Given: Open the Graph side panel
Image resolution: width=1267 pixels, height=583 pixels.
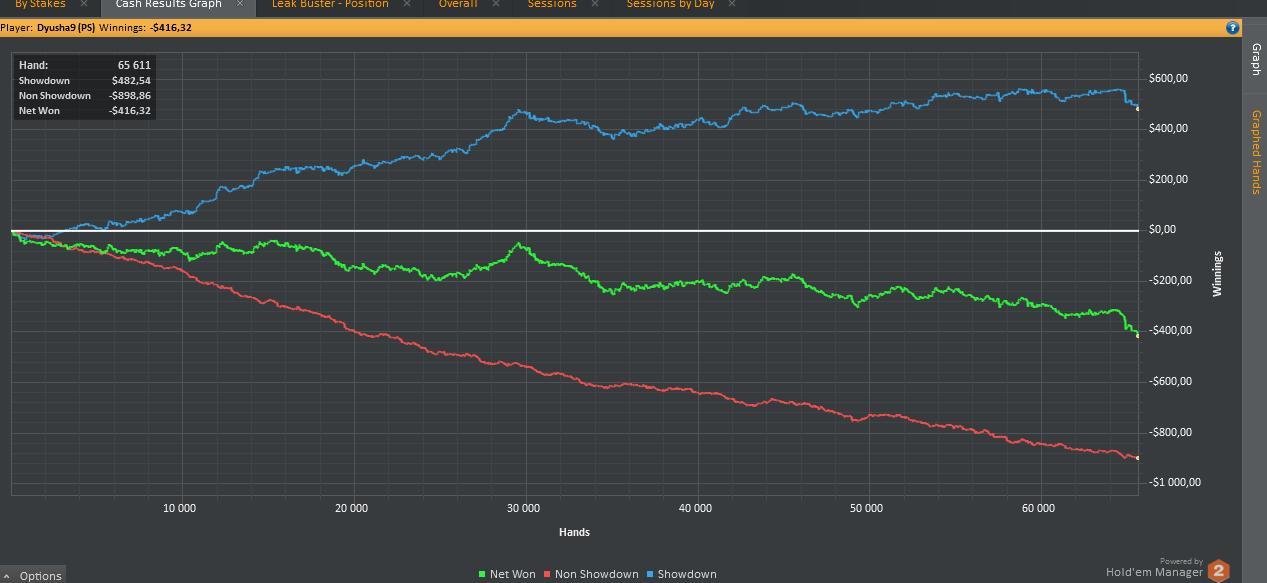Looking at the screenshot, I should click(1256, 60).
